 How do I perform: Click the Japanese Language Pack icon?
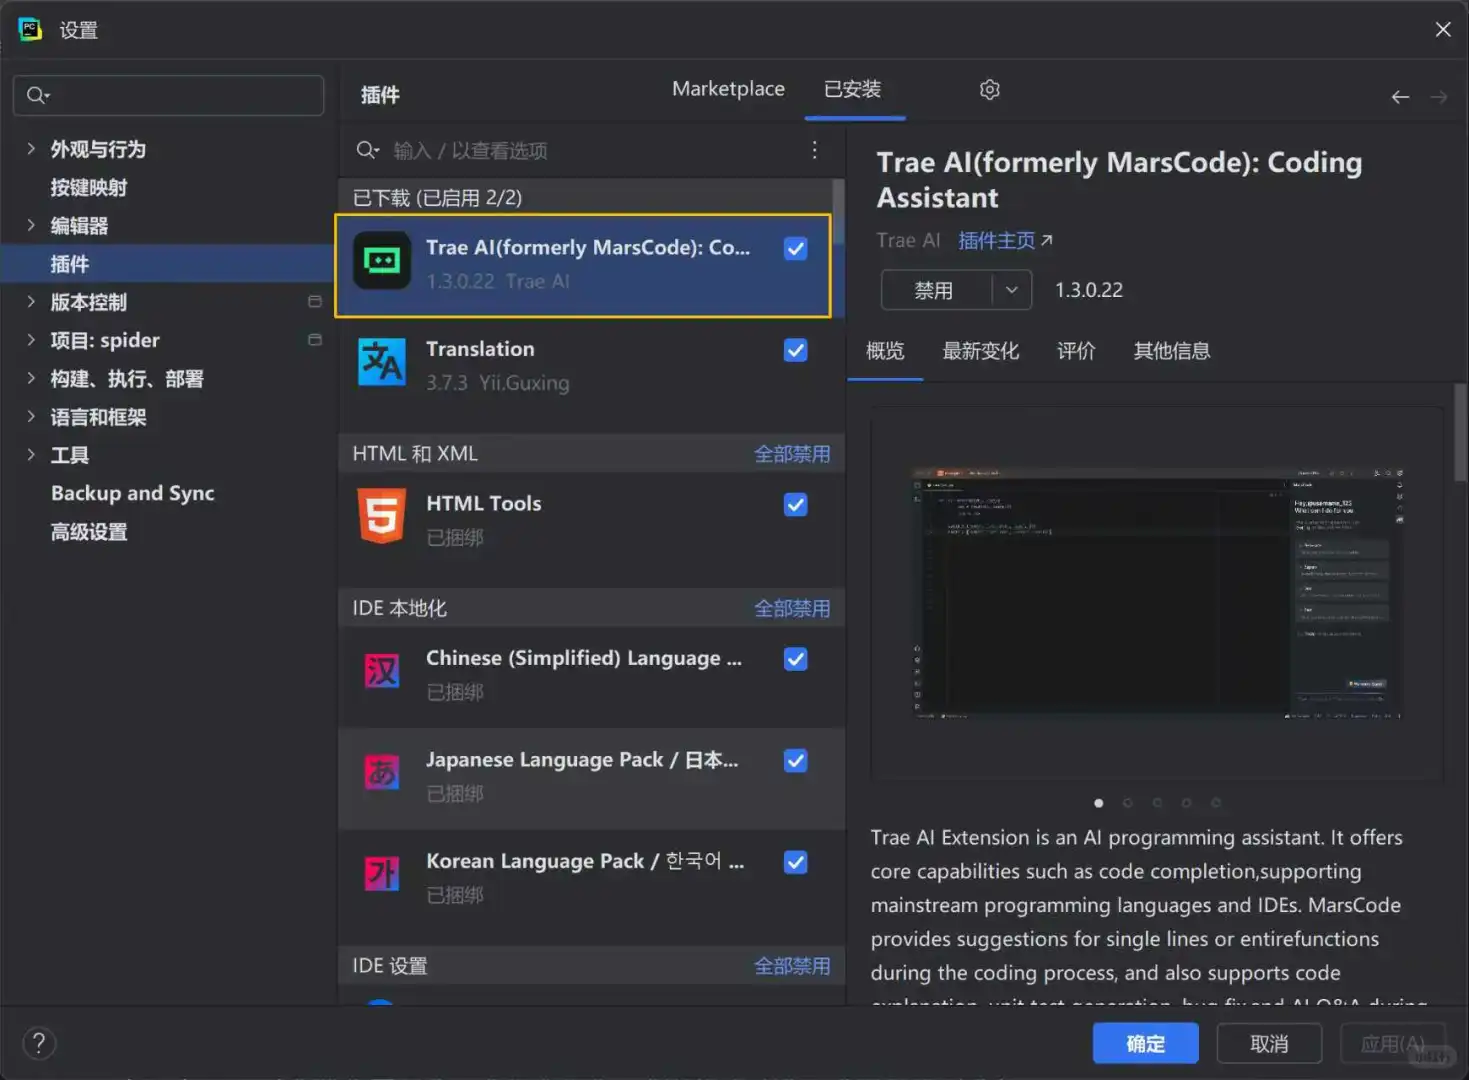(382, 772)
